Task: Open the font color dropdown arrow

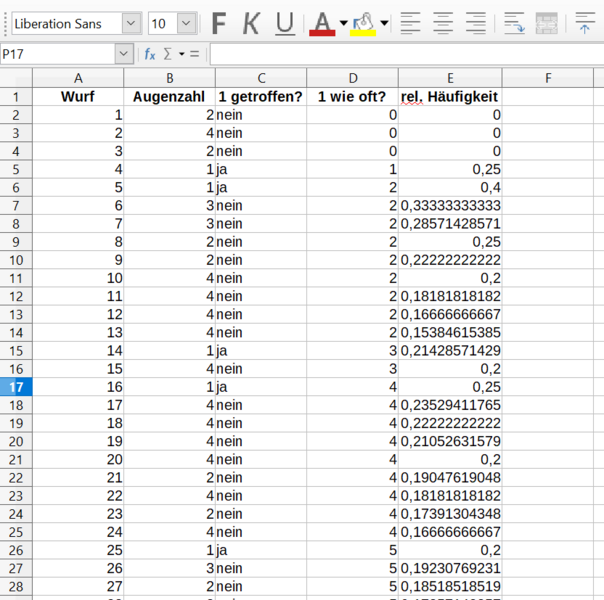Action: click(x=343, y=23)
